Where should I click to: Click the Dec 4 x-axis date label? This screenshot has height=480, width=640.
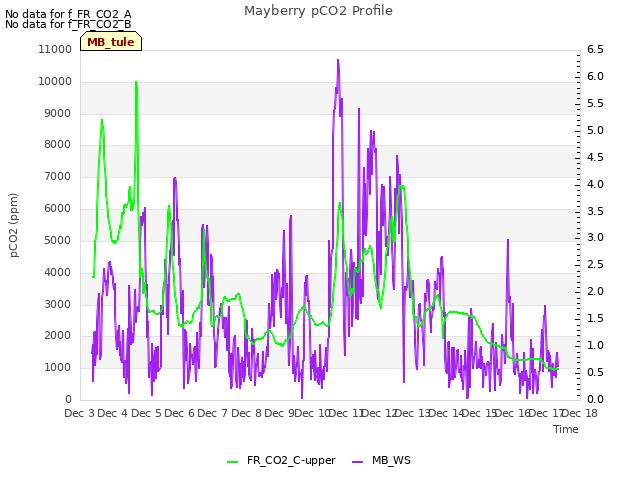(x=113, y=413)
